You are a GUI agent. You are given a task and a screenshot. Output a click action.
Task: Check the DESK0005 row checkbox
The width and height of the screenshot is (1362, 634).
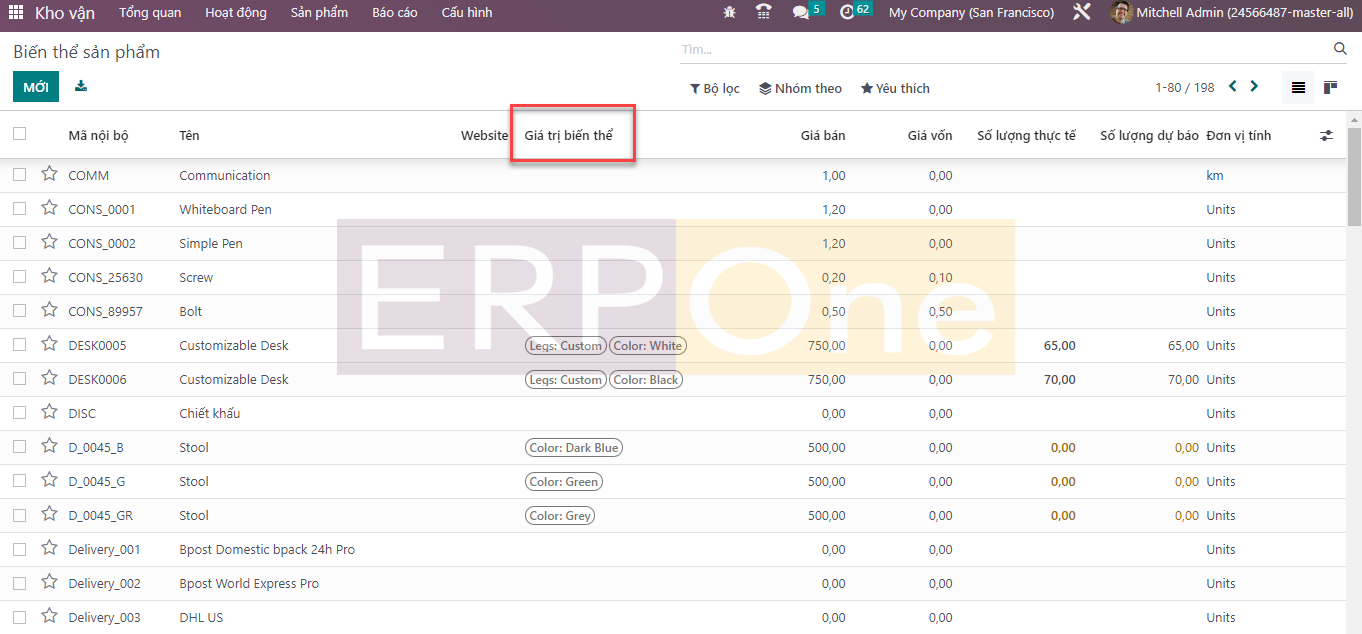[19, 345]
